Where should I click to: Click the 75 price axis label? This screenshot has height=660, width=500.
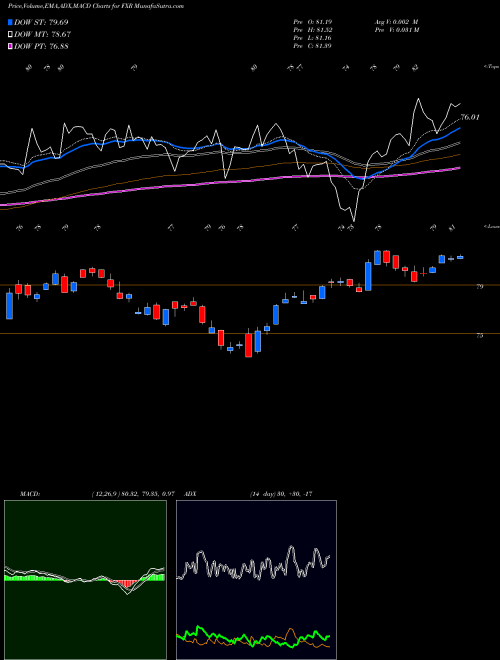[x=479, y=336]
